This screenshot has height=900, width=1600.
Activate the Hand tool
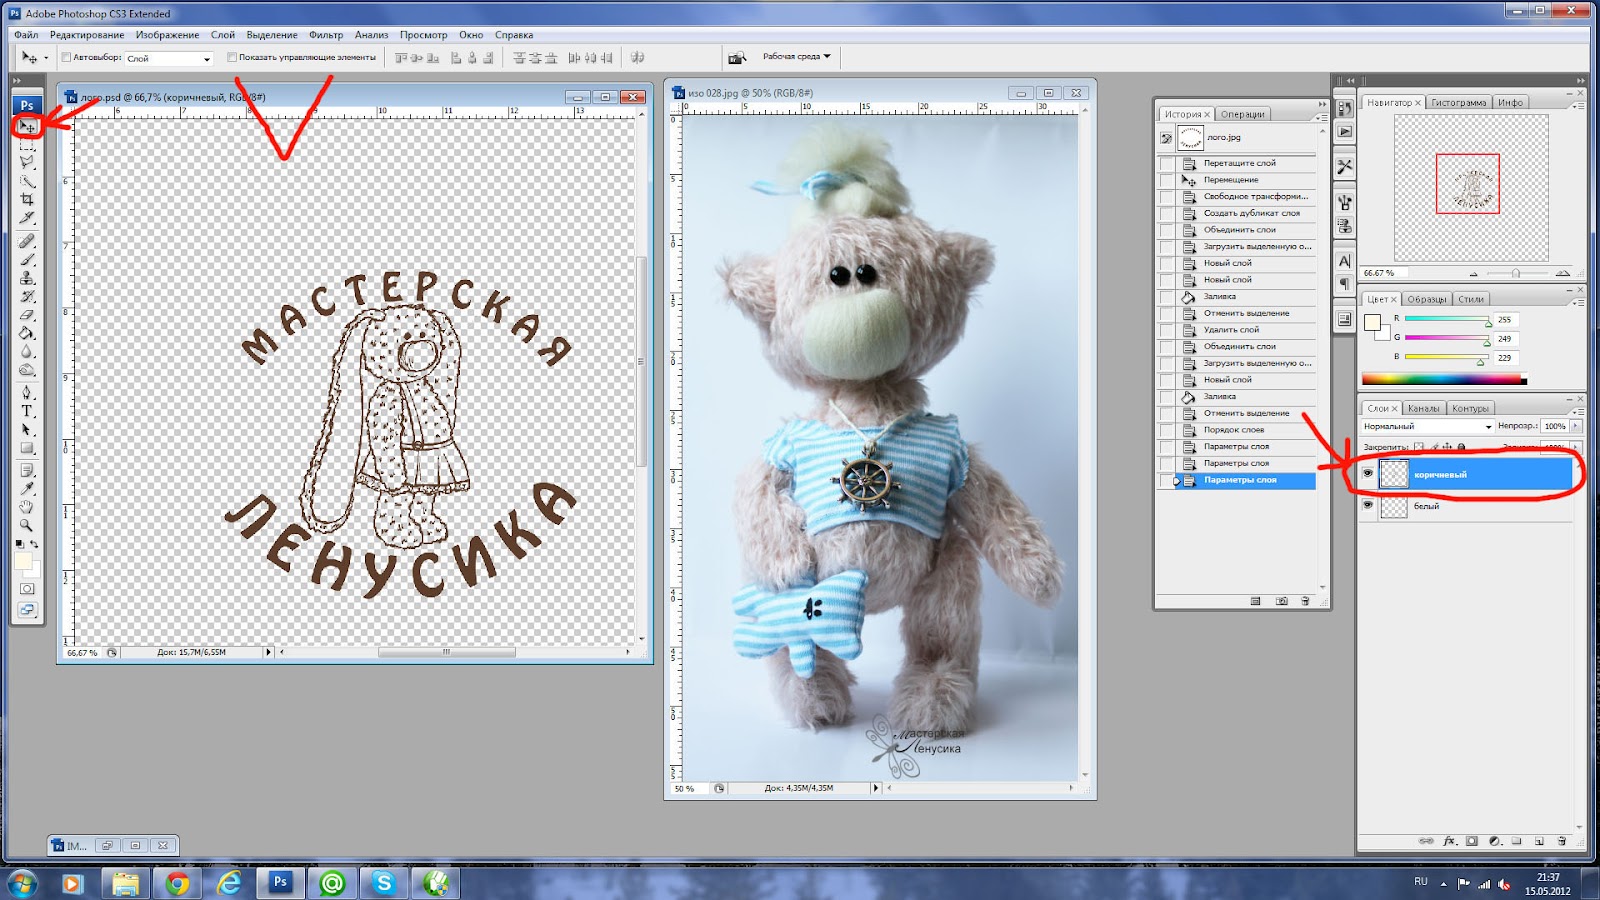pyautogui.click(x=27, y=507)
